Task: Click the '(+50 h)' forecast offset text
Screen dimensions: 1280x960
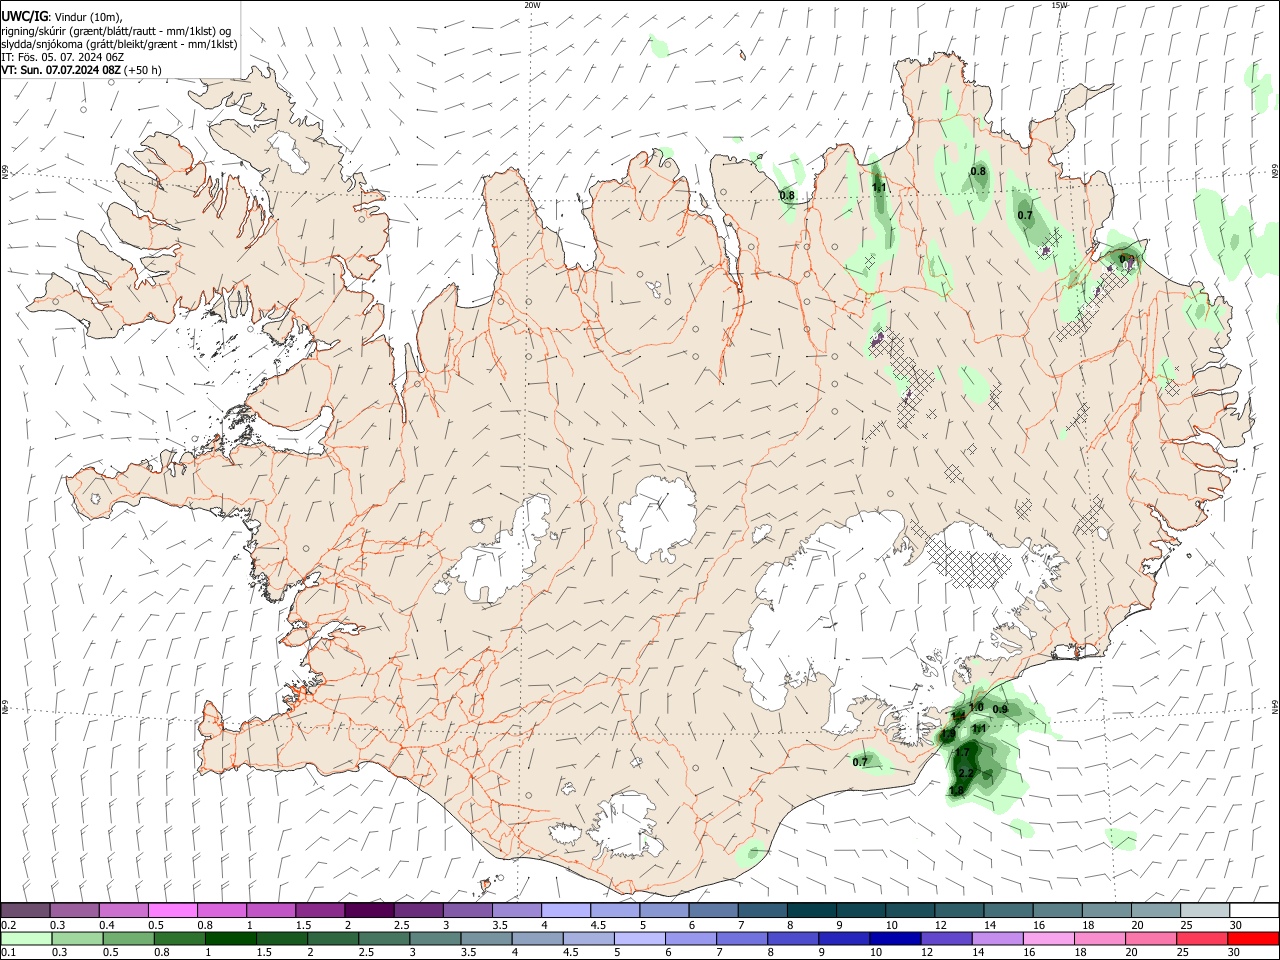Action: (x=144, y=70)
